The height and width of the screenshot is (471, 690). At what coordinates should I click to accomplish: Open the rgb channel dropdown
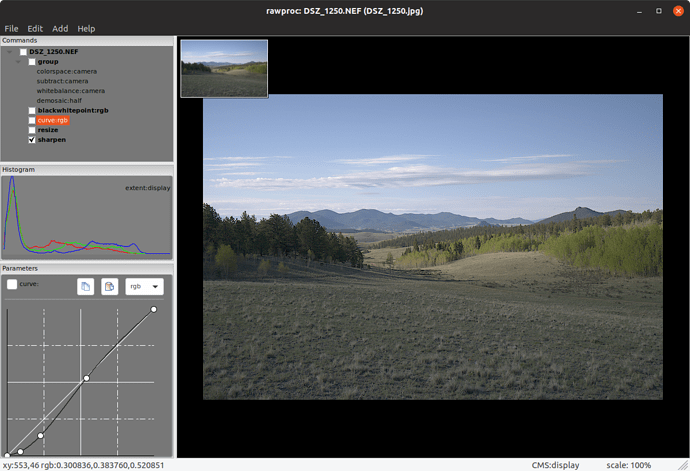point(144,287)
